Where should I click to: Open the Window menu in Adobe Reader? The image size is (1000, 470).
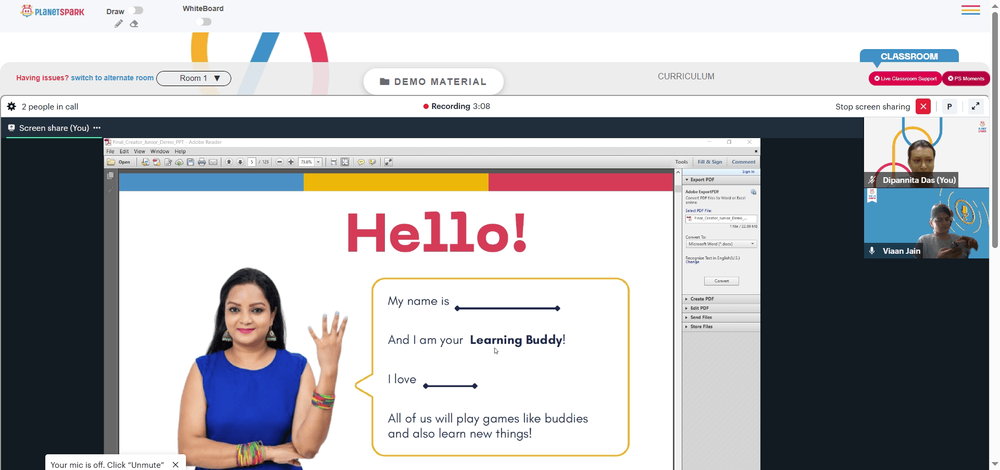[x=159, y=151]
